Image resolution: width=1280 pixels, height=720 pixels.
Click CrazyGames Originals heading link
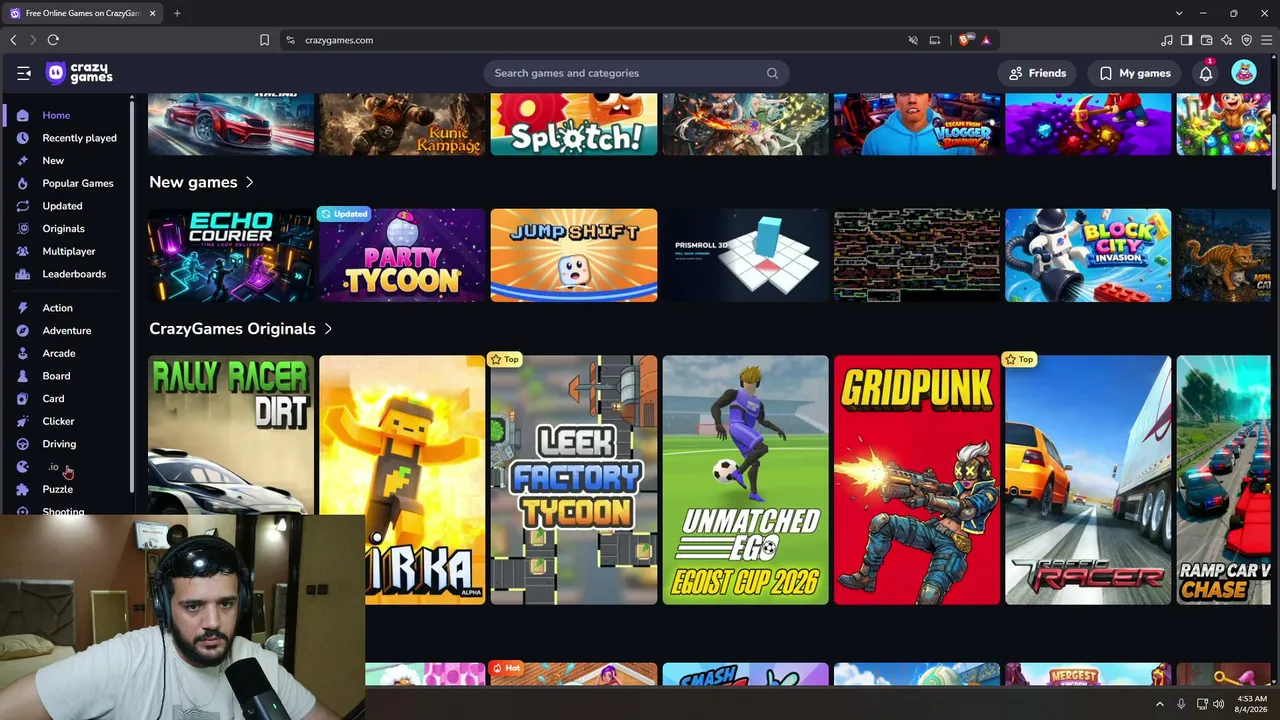tap(232, 329)
